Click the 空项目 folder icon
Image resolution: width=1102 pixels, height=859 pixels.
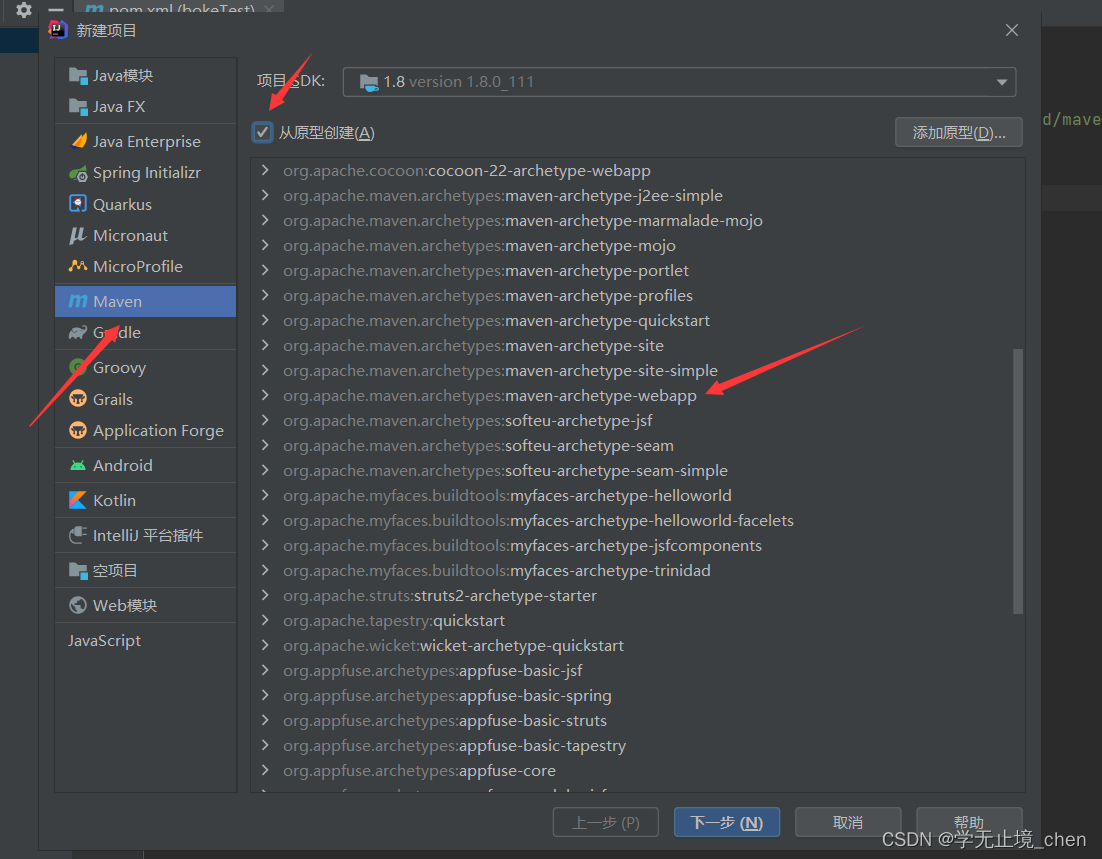tap(78, 570)
